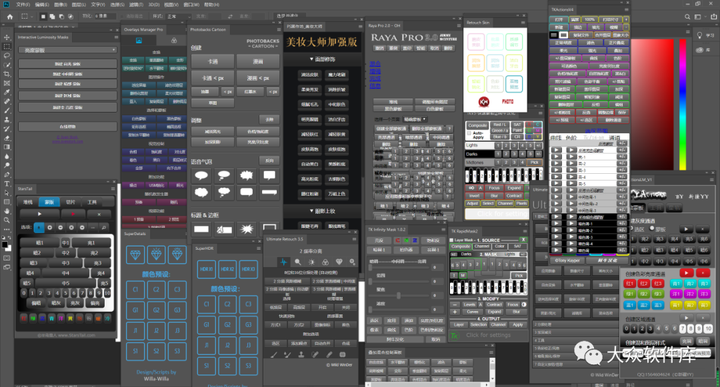Open the 文件(F) menu

23,5
